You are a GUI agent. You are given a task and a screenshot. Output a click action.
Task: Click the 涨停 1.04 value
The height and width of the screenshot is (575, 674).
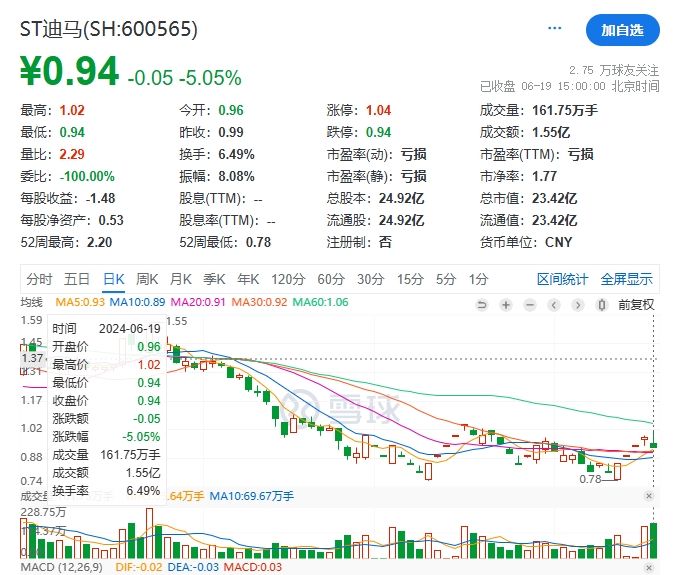378,110
